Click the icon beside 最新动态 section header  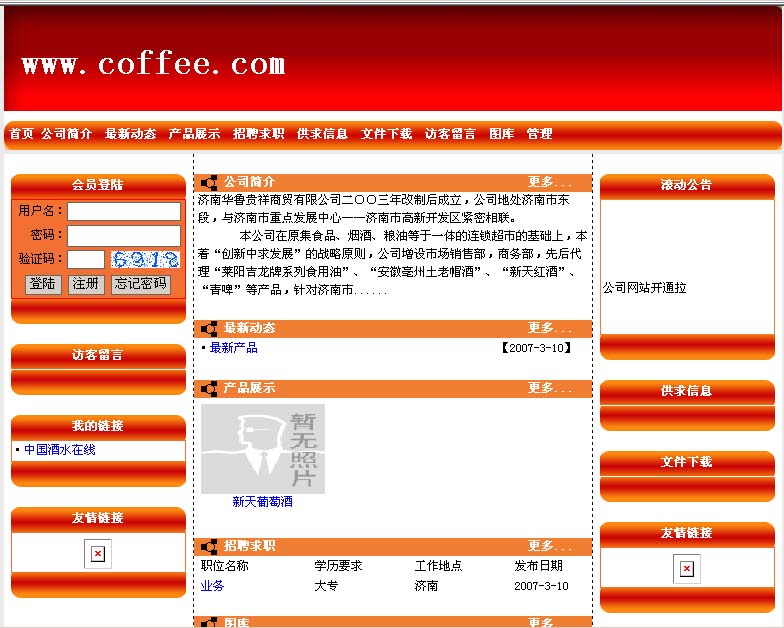pos(209,328)
